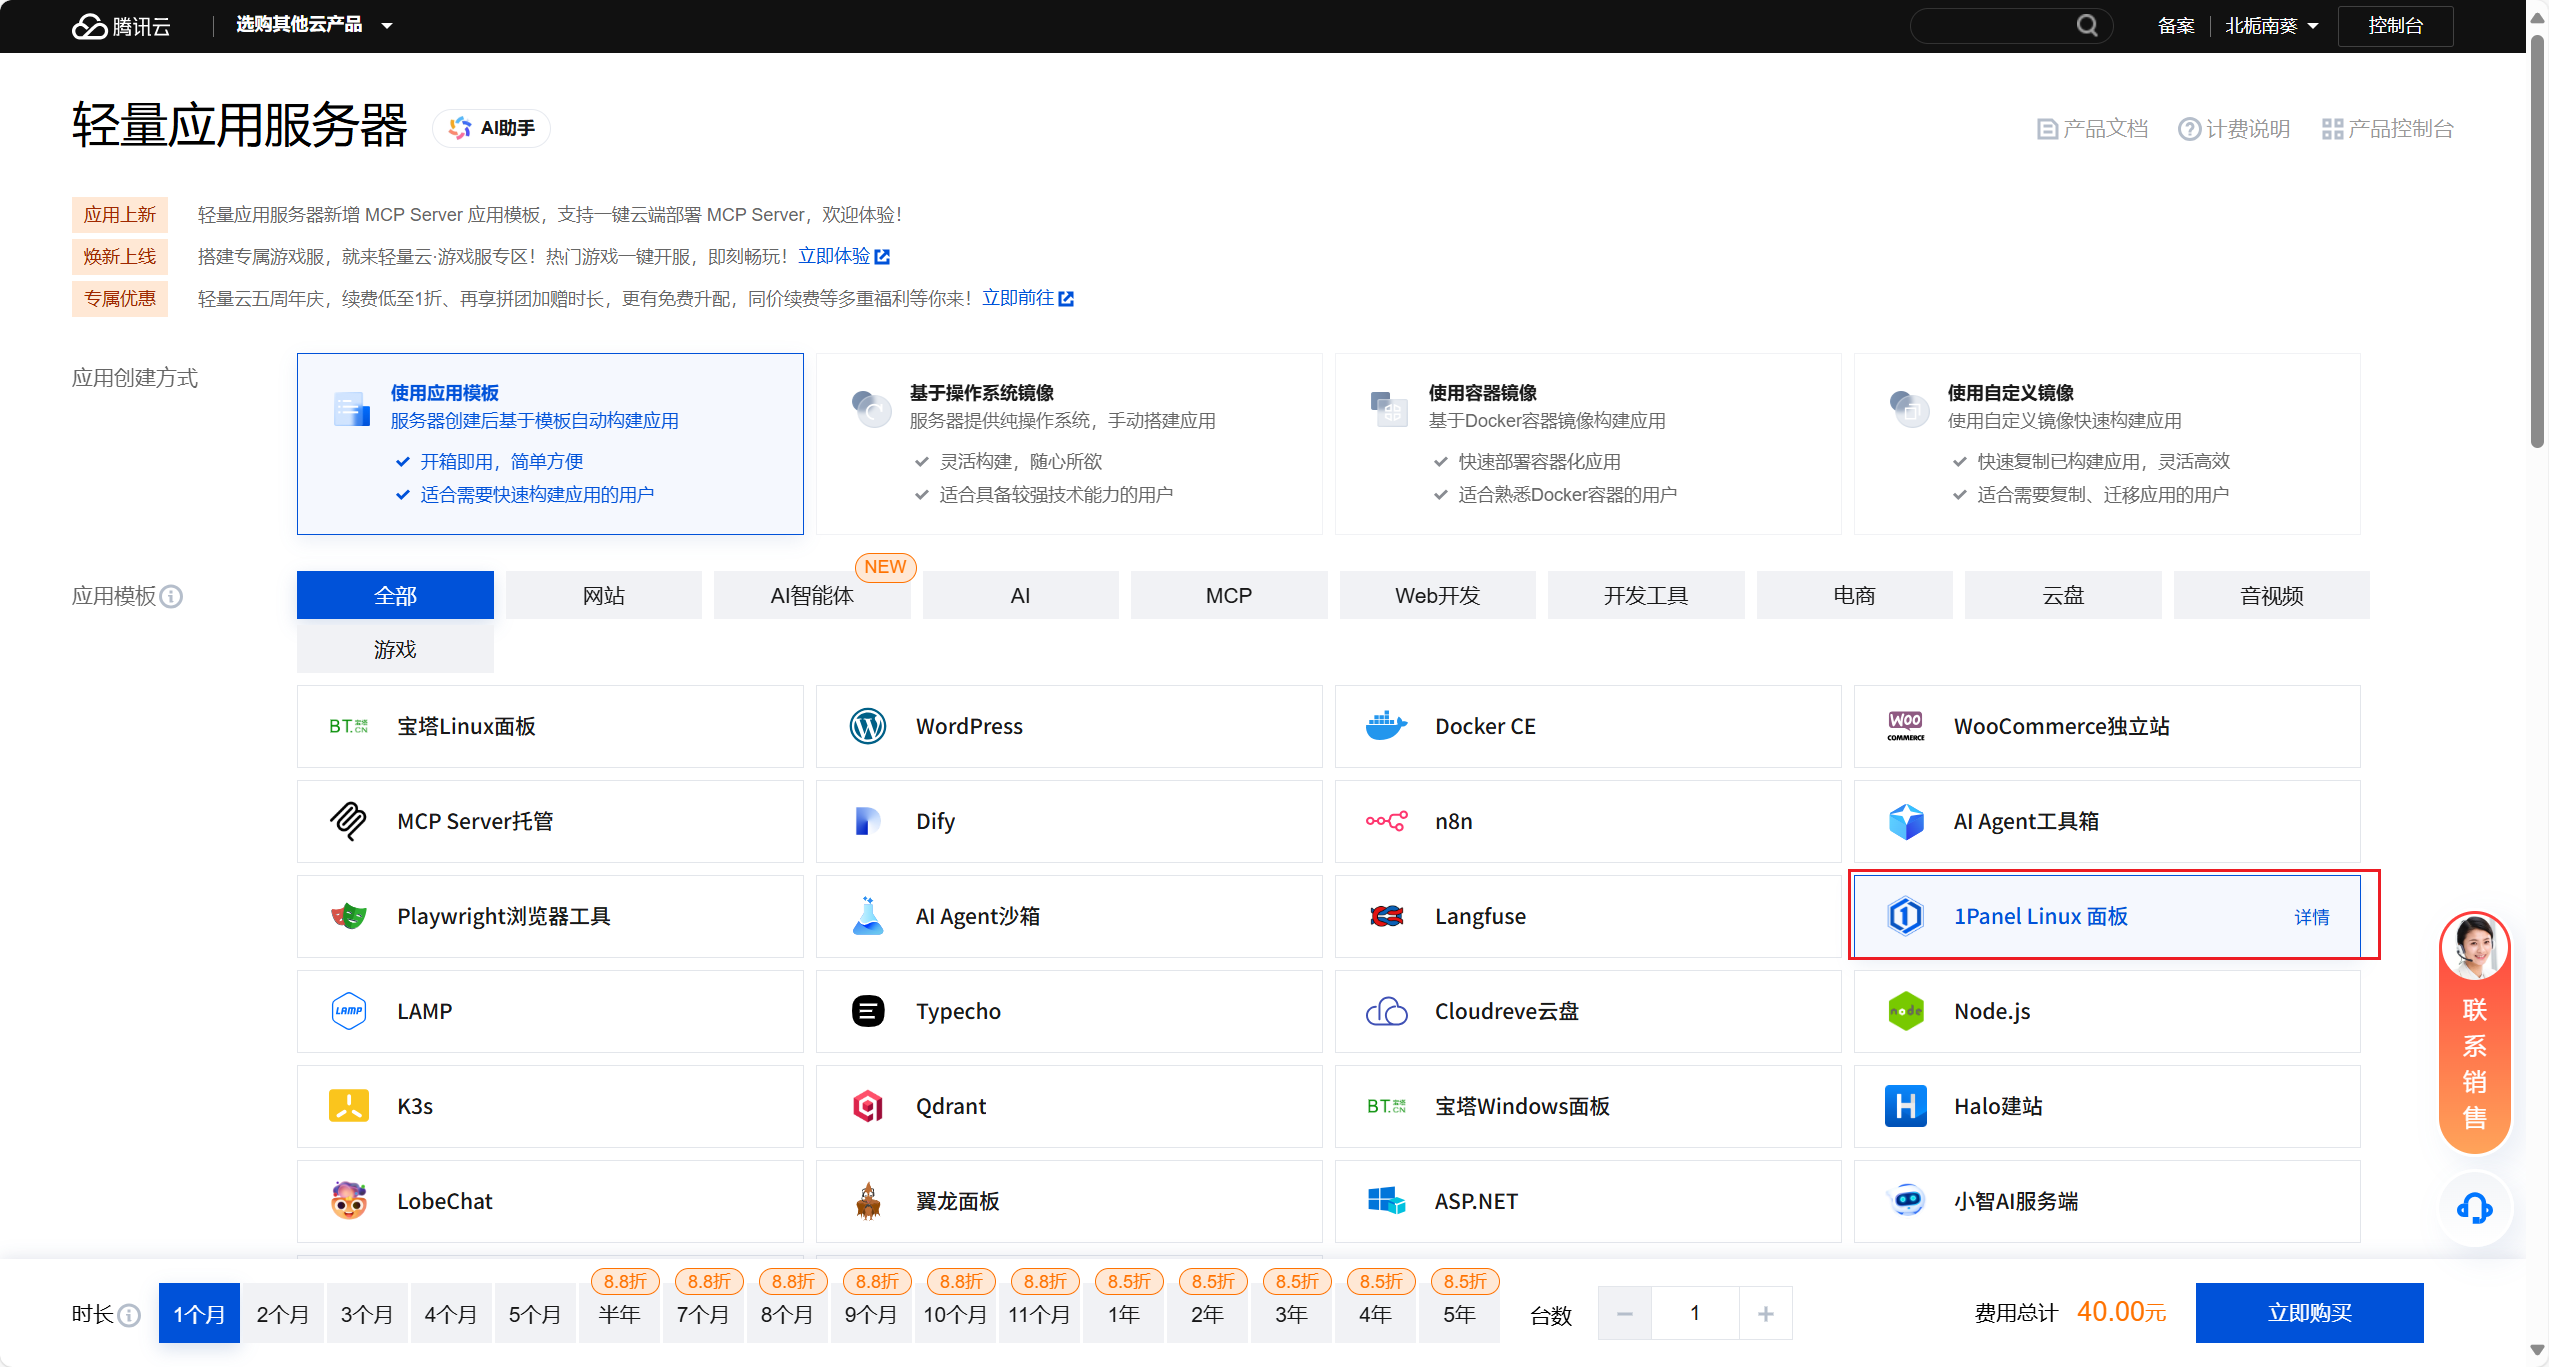Viewport: 2549px width, 1367px height.
Task: Open the 北栀南葵 account dropdown
Action: (2270, 26)
